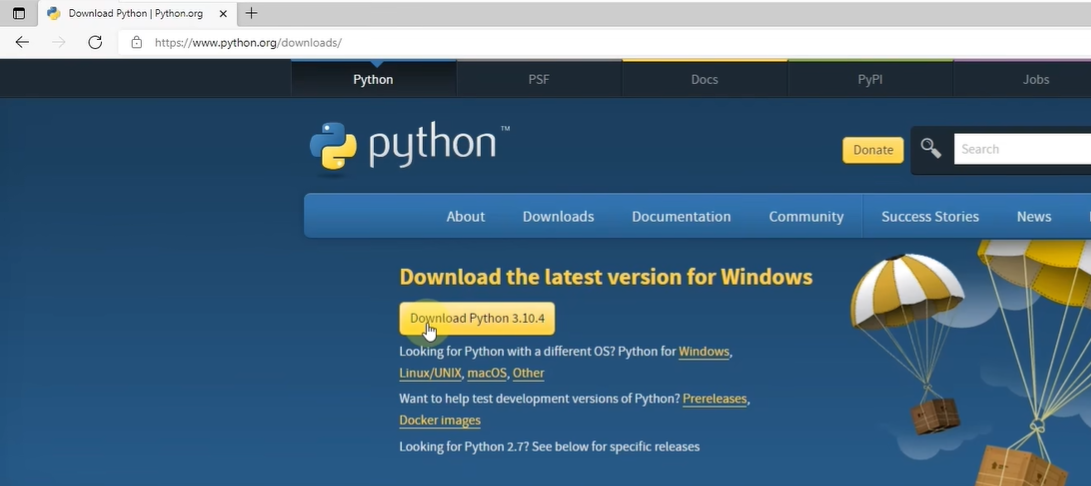
Task: Follow the Docker images link
Action: point(440,421)
